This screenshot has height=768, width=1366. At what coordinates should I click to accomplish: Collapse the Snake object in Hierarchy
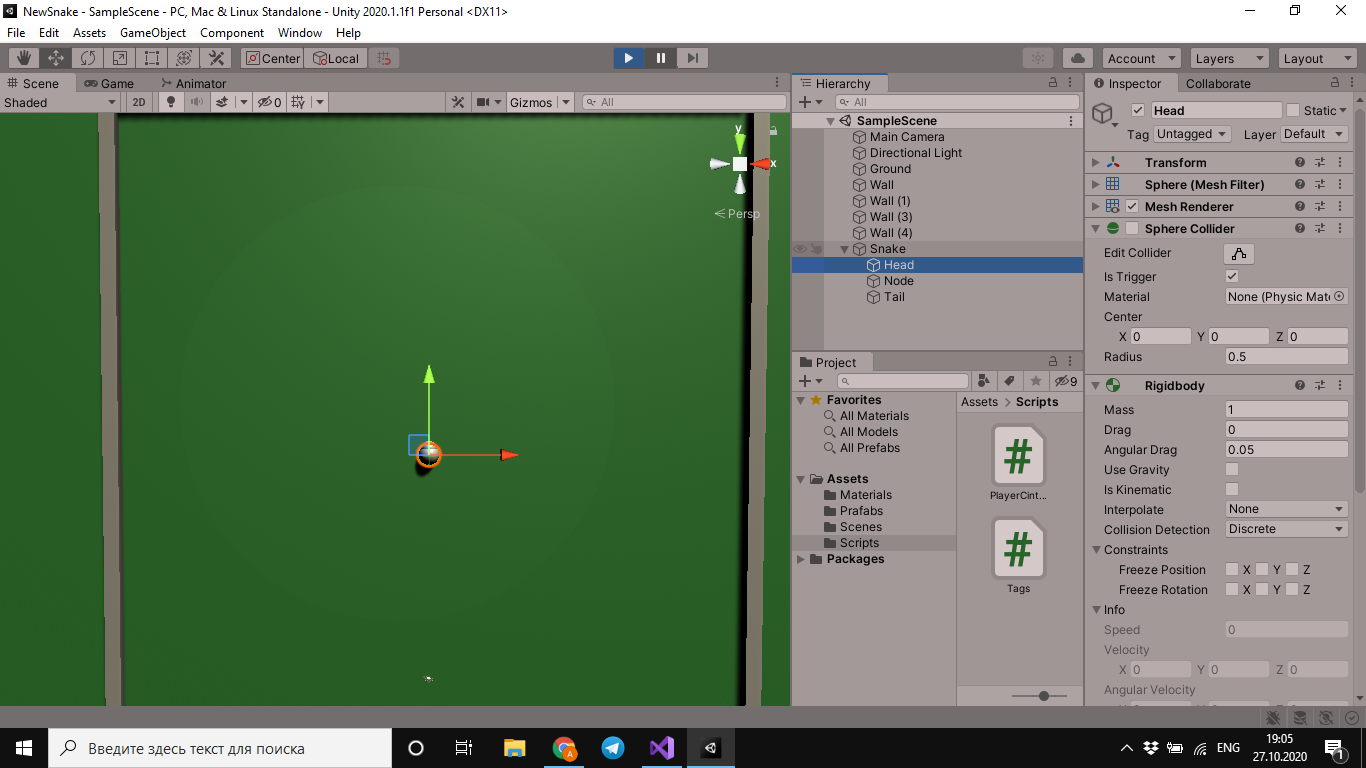tap(844, 249)
